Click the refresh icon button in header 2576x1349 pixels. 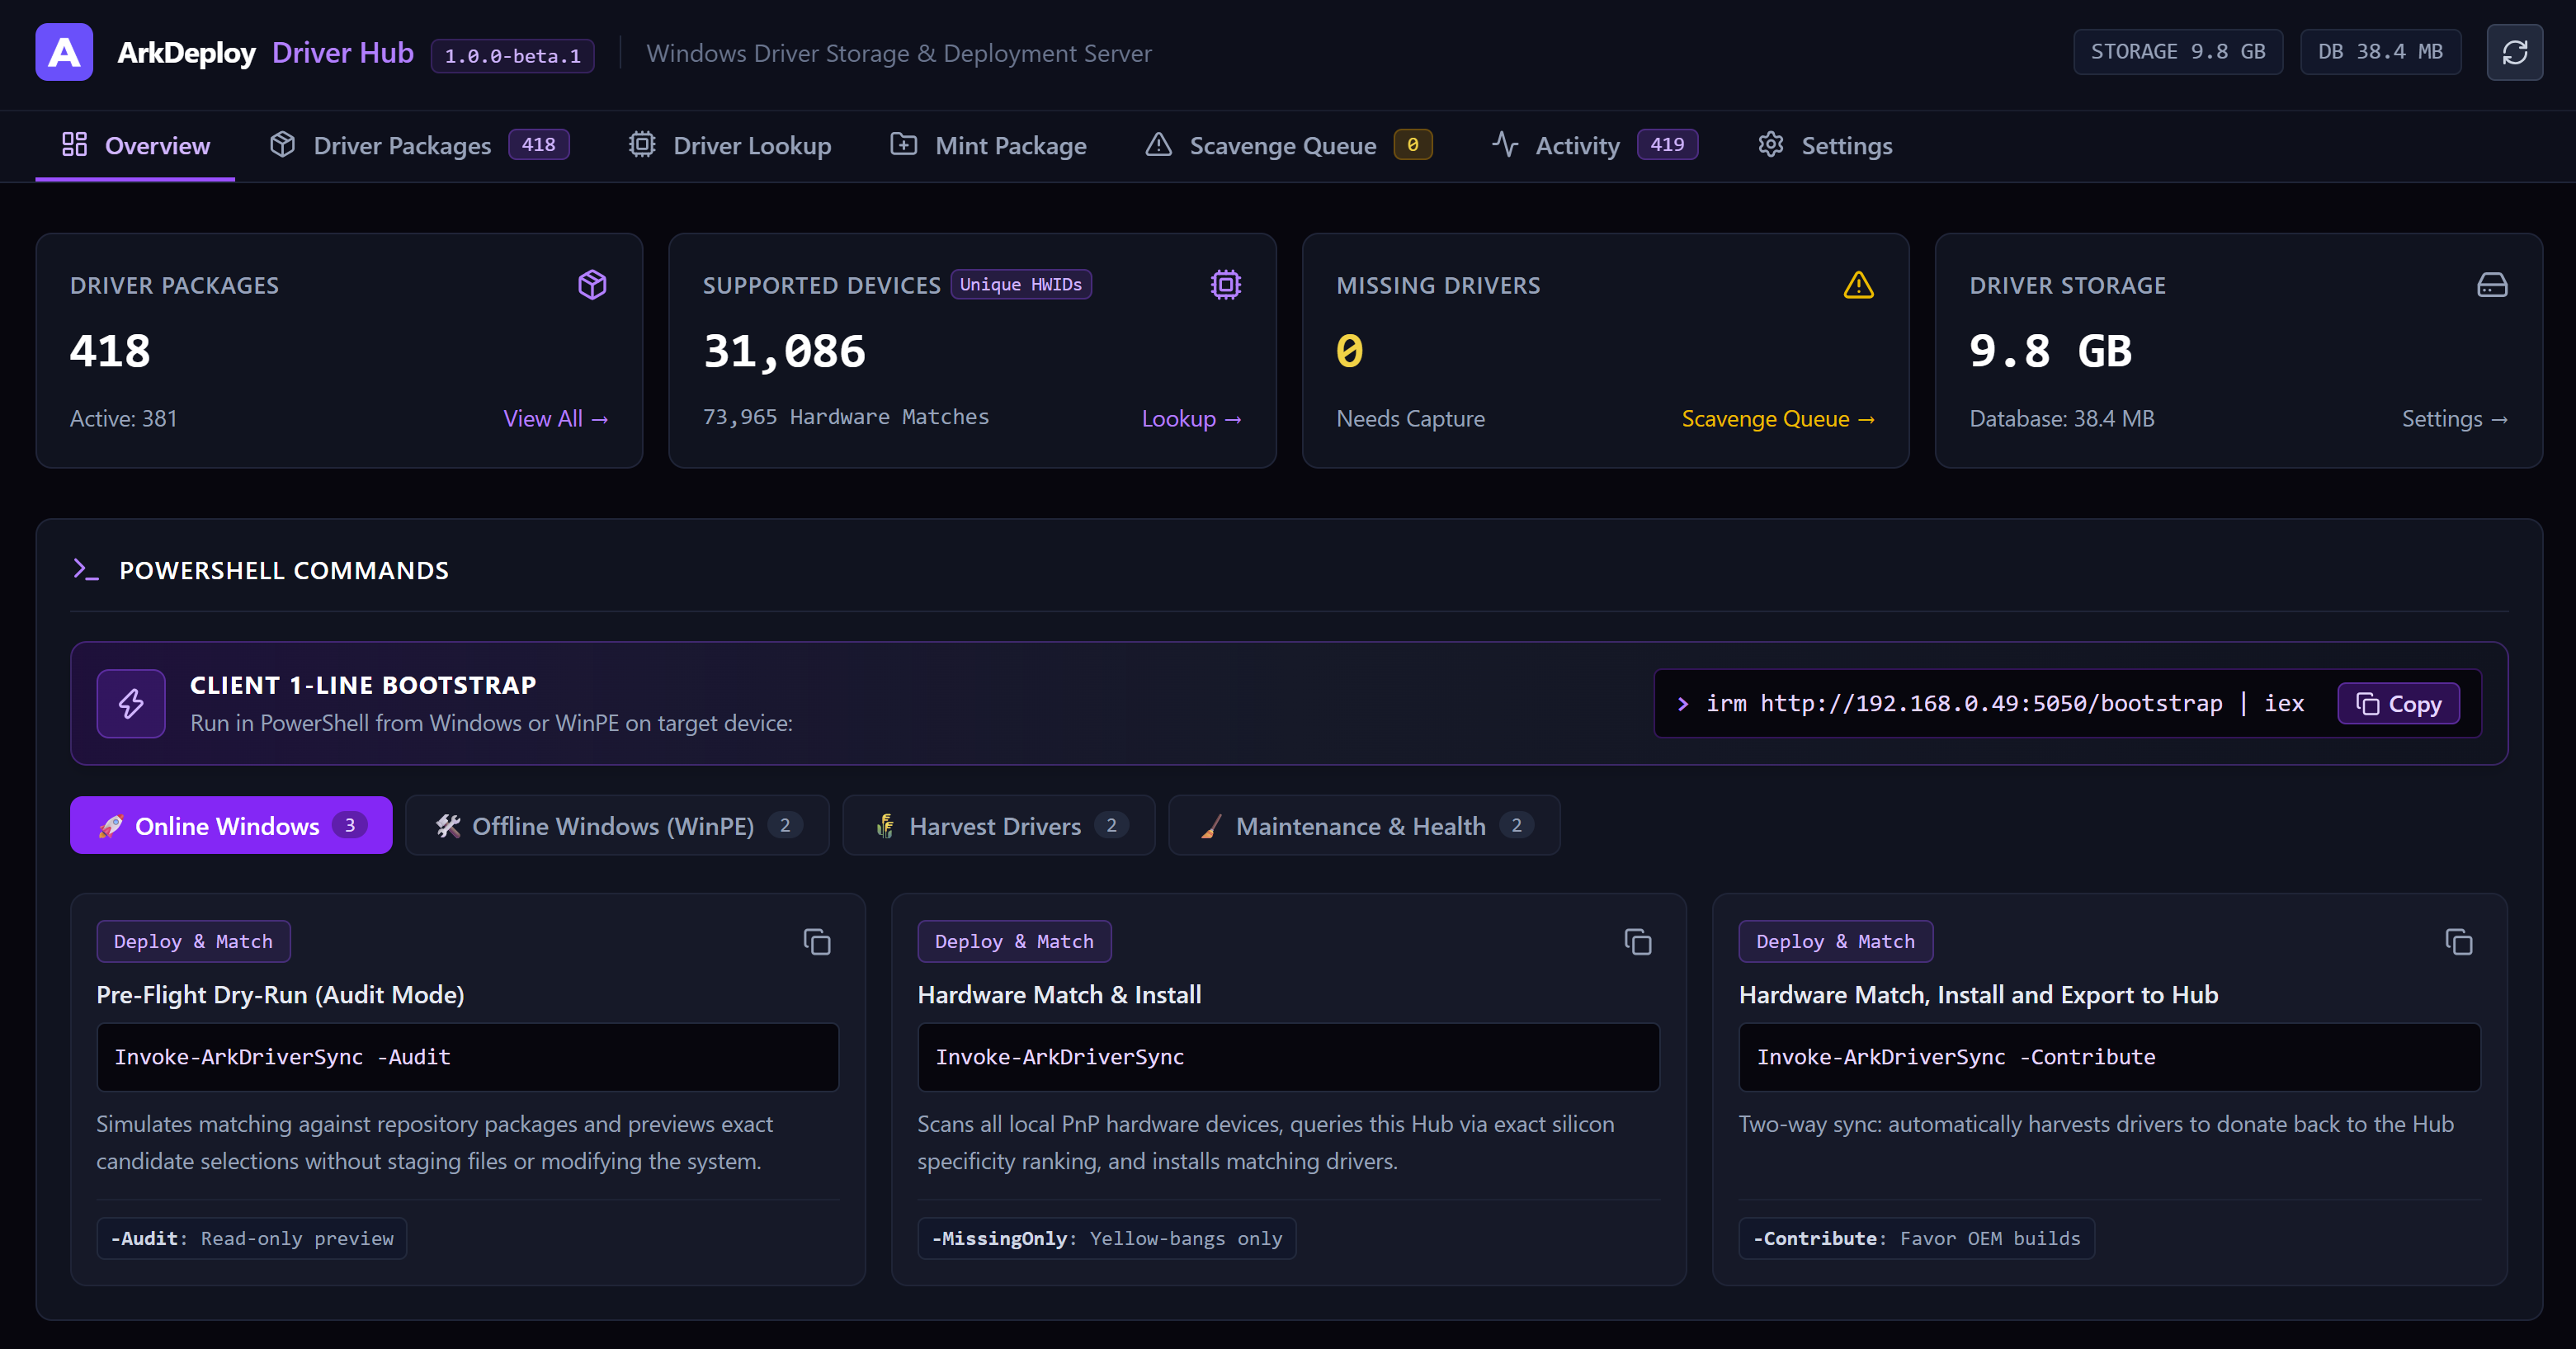tap(2514, 52)
